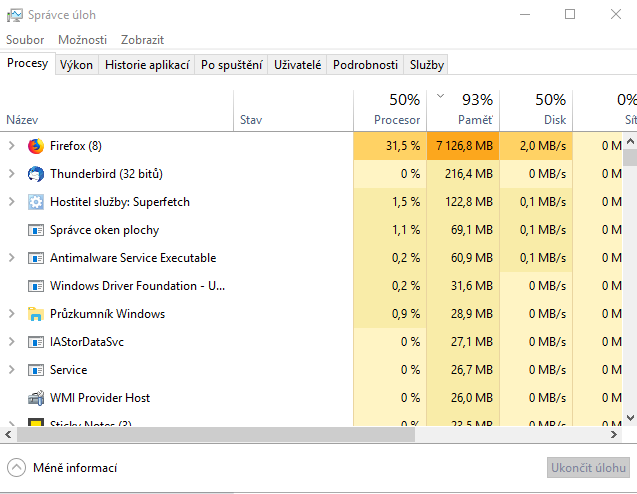Collapse view with Méně informací

coord(62,468)
